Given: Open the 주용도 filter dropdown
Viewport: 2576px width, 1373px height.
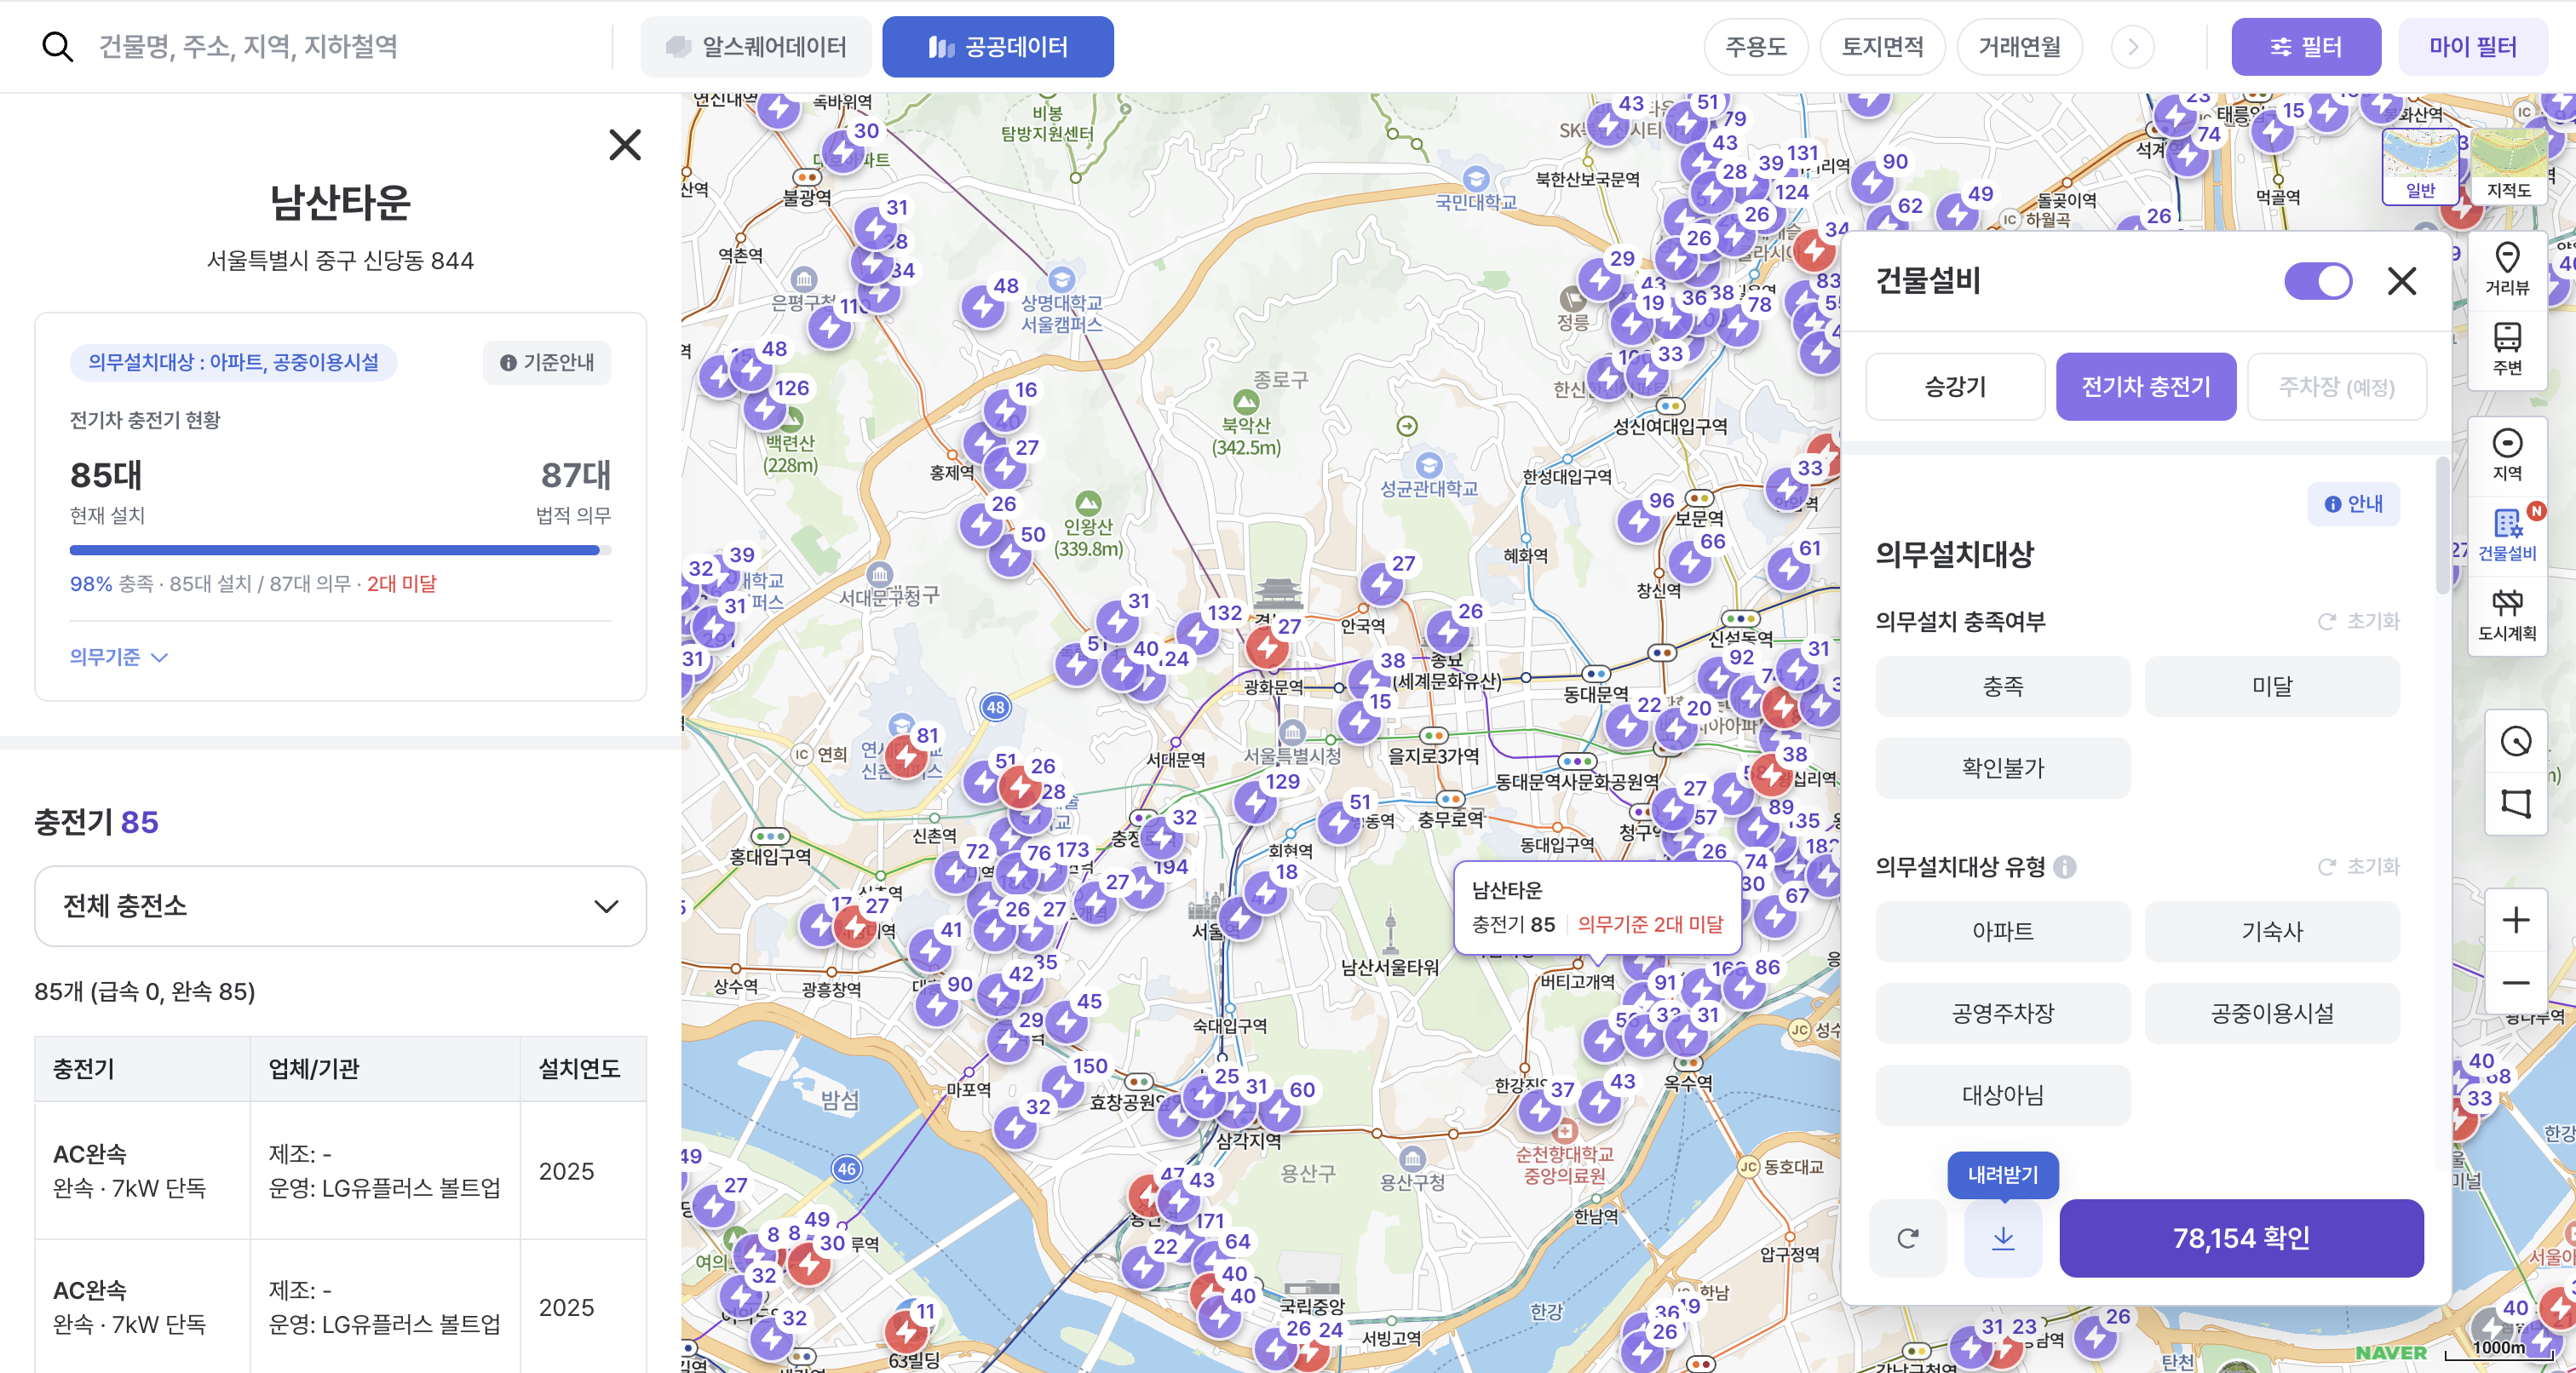Looking at the screenshot, I should click(1755, 47).
